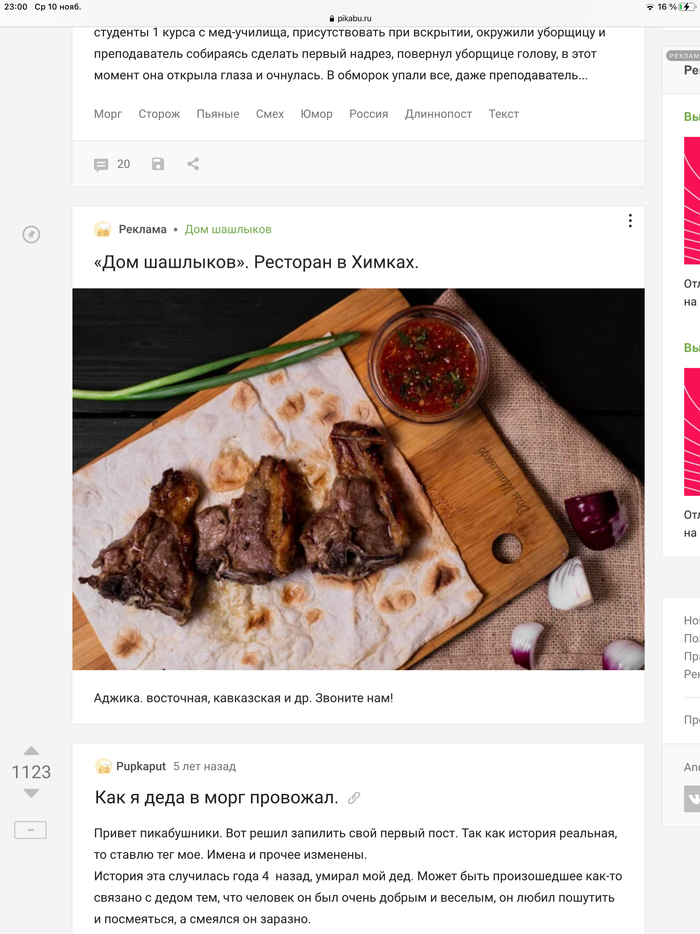Select the Морг tag
This screenshot has width=700, height=934.
(x=108, y=114)
